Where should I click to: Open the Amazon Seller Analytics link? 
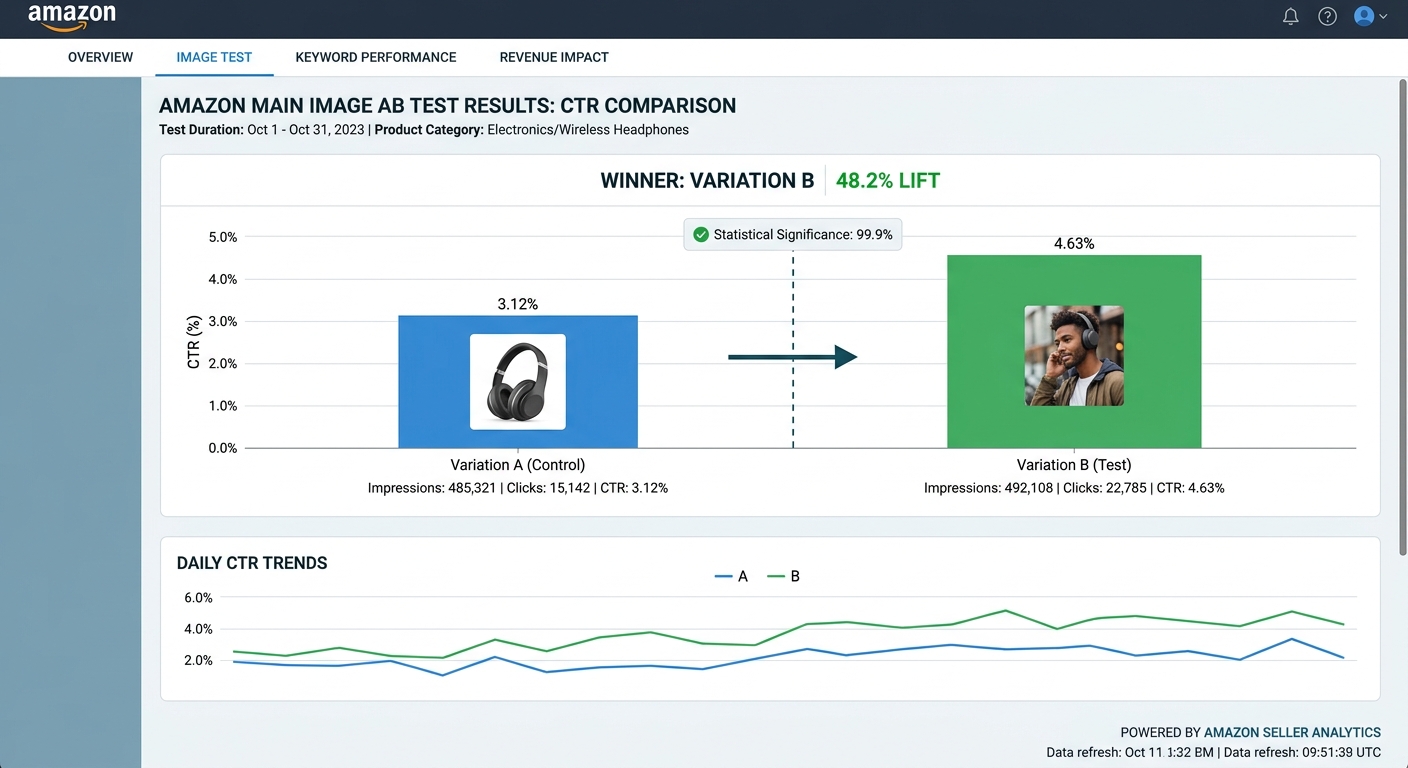point(1292,733)
